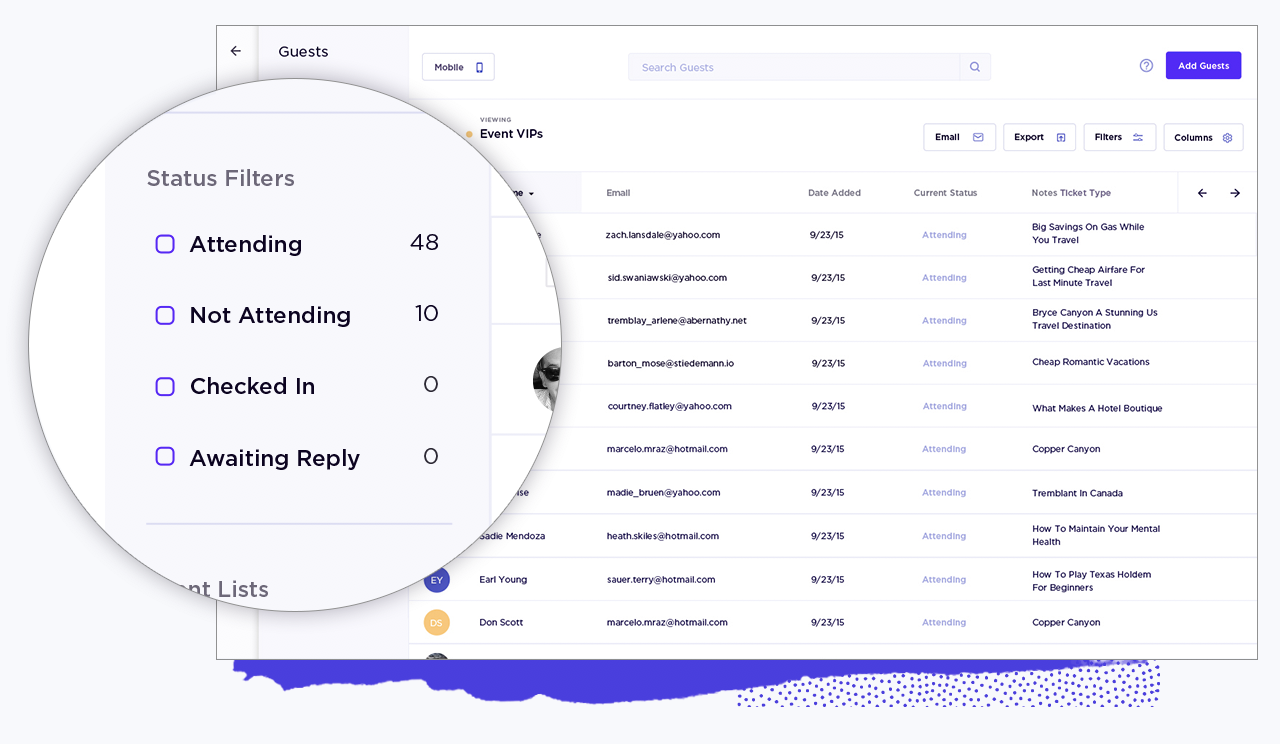Switch to Mobile view
1280x744 pixels.
click(x=458, y=67)
